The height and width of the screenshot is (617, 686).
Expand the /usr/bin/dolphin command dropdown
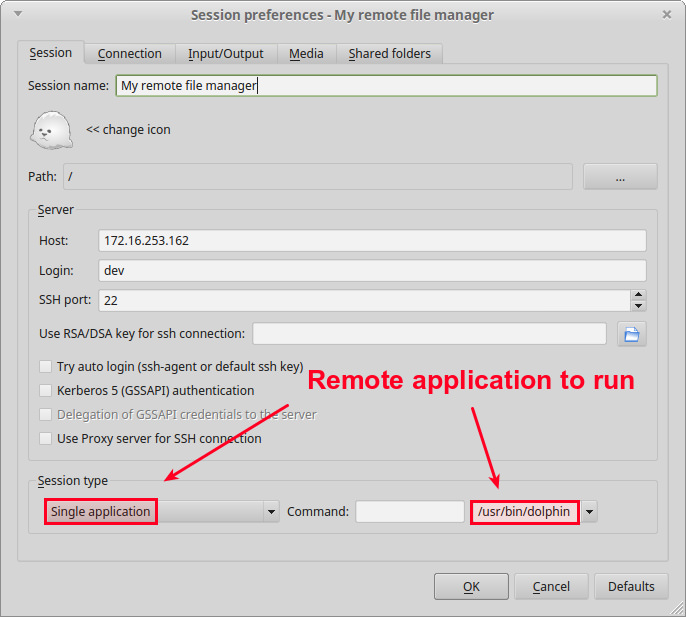click(589, 512)
